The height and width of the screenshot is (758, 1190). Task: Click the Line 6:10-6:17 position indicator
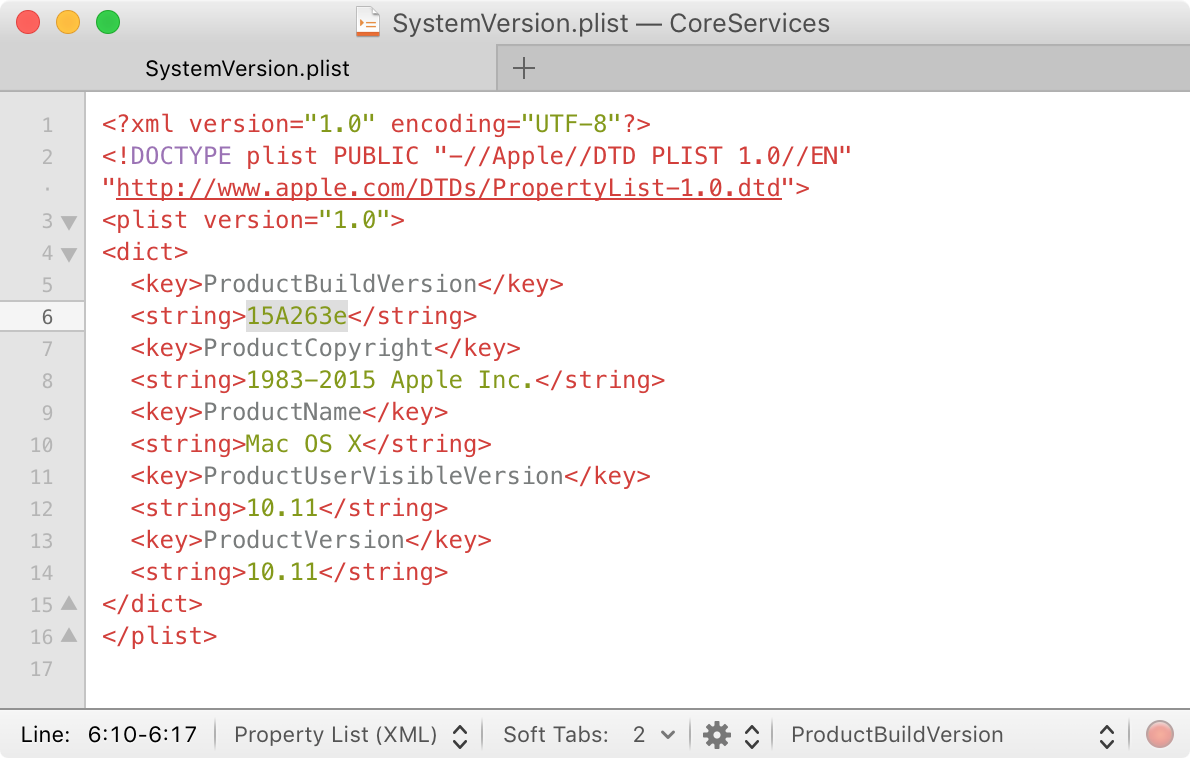(x=109, y=734)
